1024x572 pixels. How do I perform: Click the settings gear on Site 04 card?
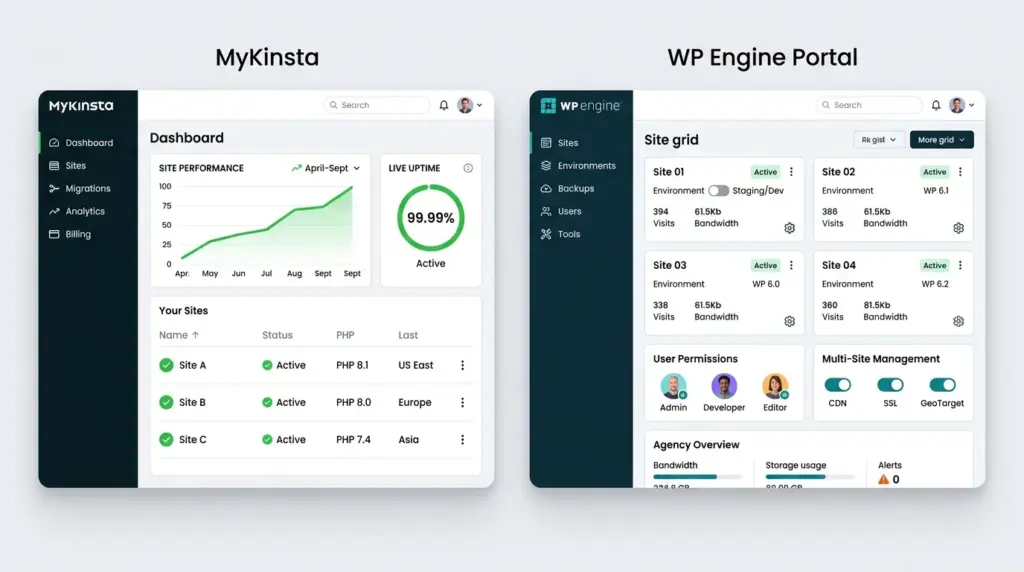(958, 321)
